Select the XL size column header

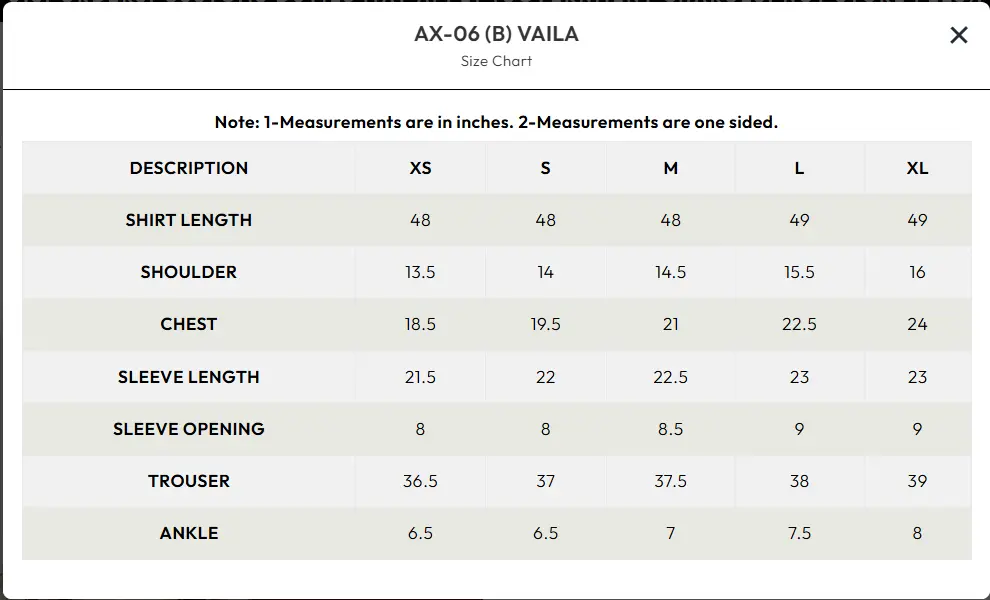(917, 168)
